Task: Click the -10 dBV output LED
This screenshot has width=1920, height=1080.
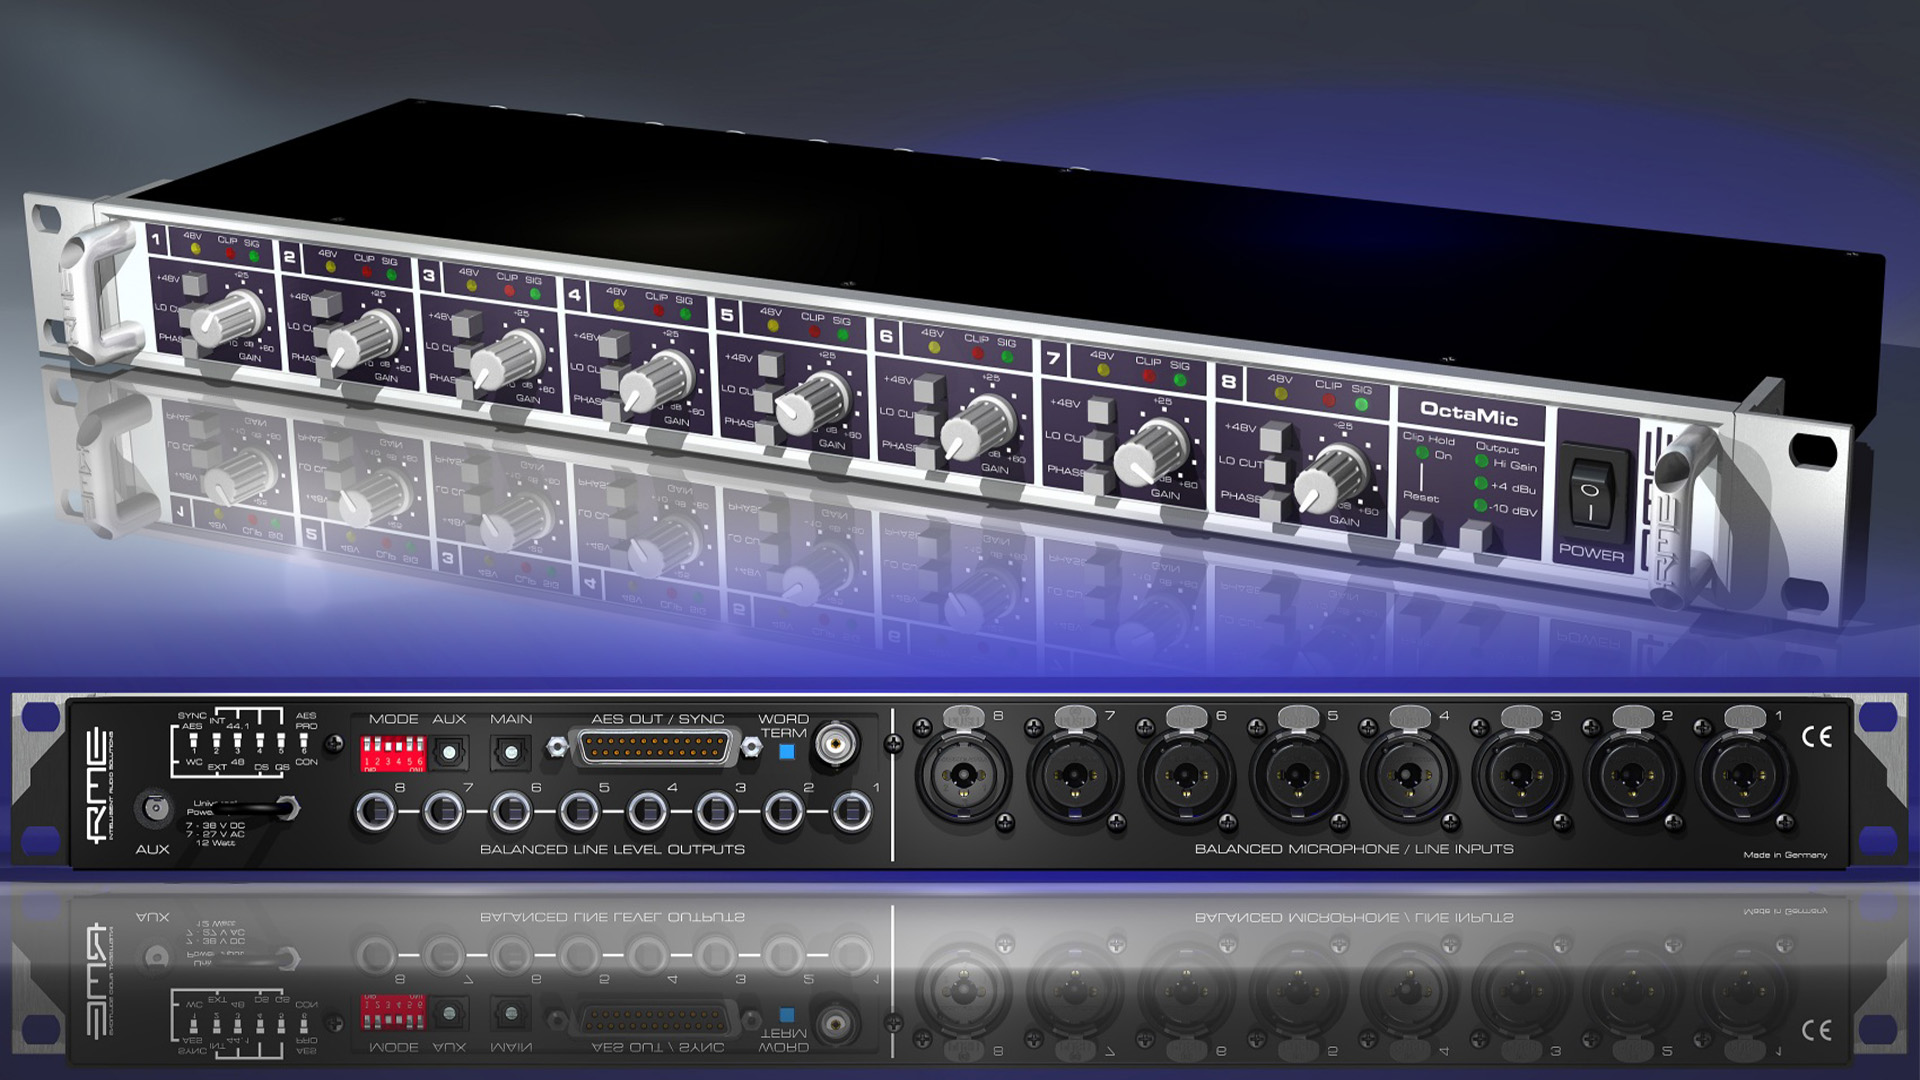Action: tap(1480, 505)
